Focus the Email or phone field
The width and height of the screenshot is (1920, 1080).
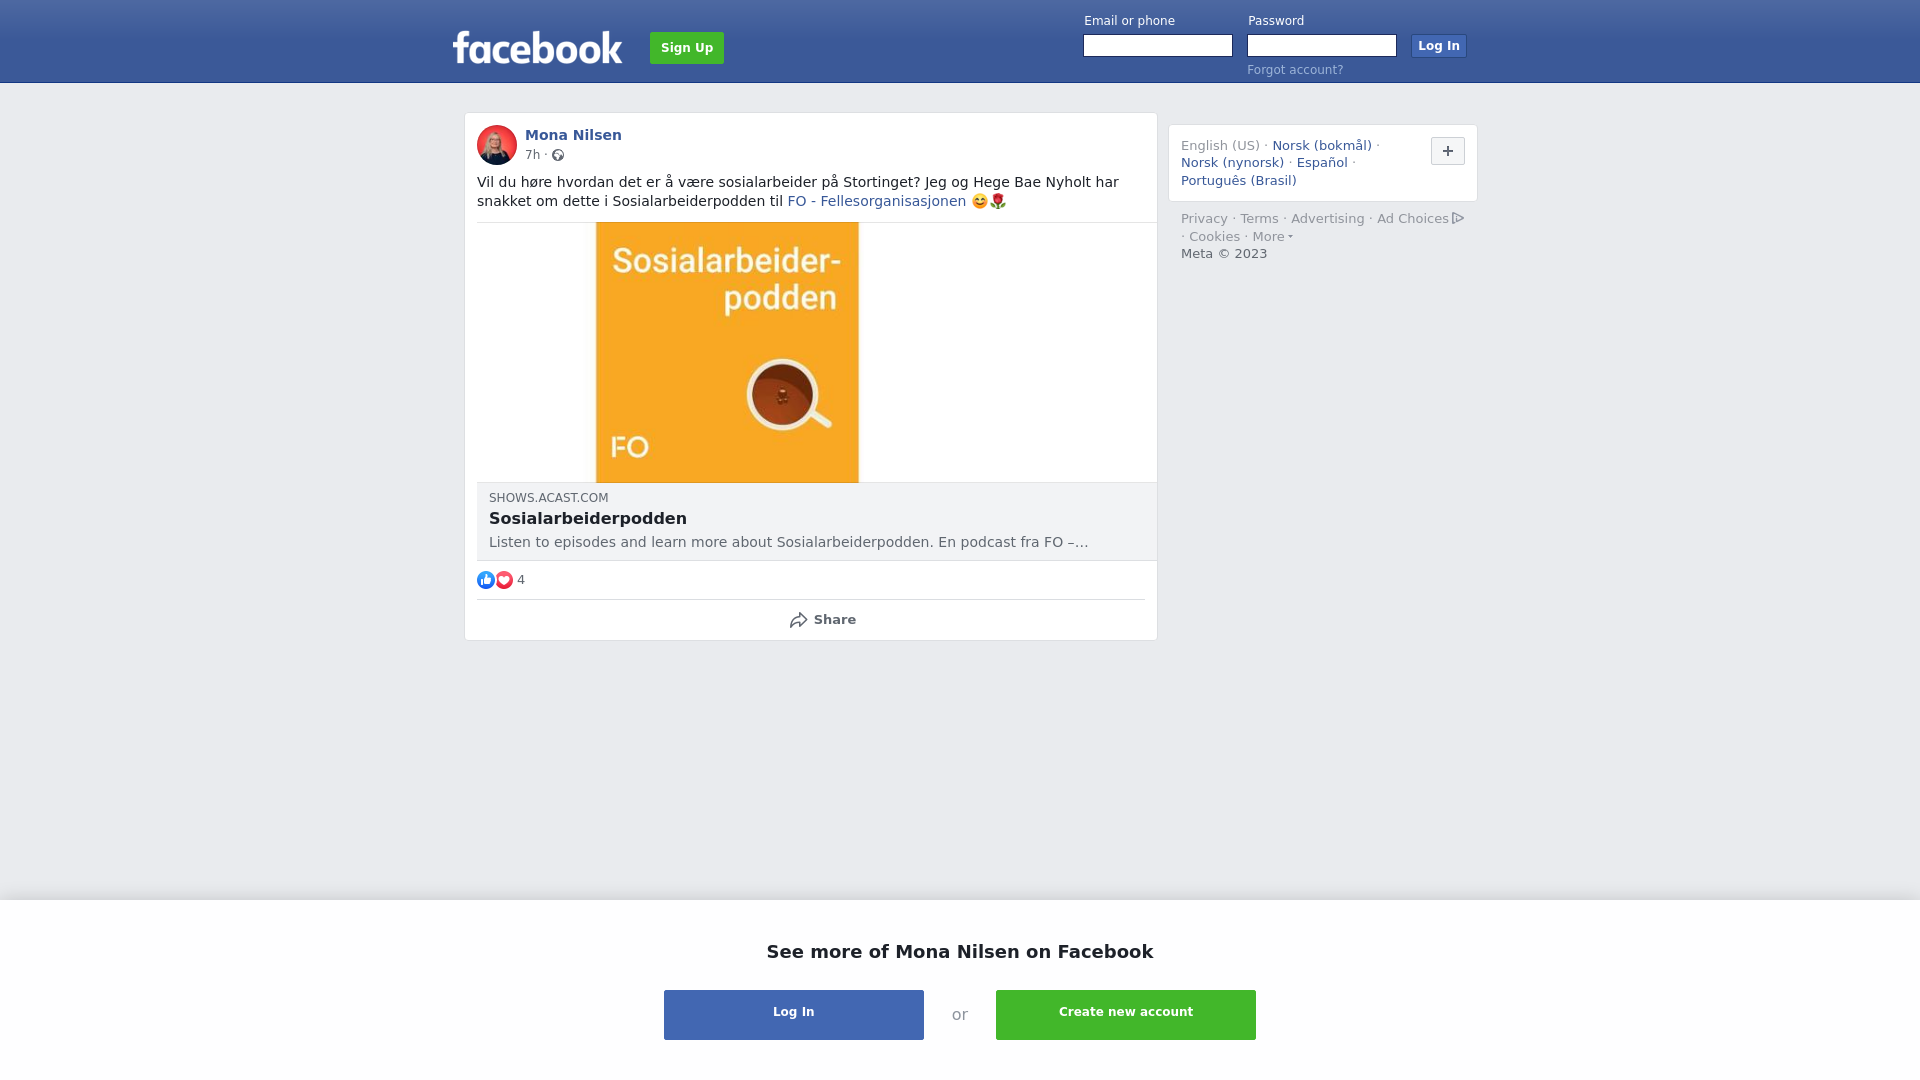point(1158,46)
